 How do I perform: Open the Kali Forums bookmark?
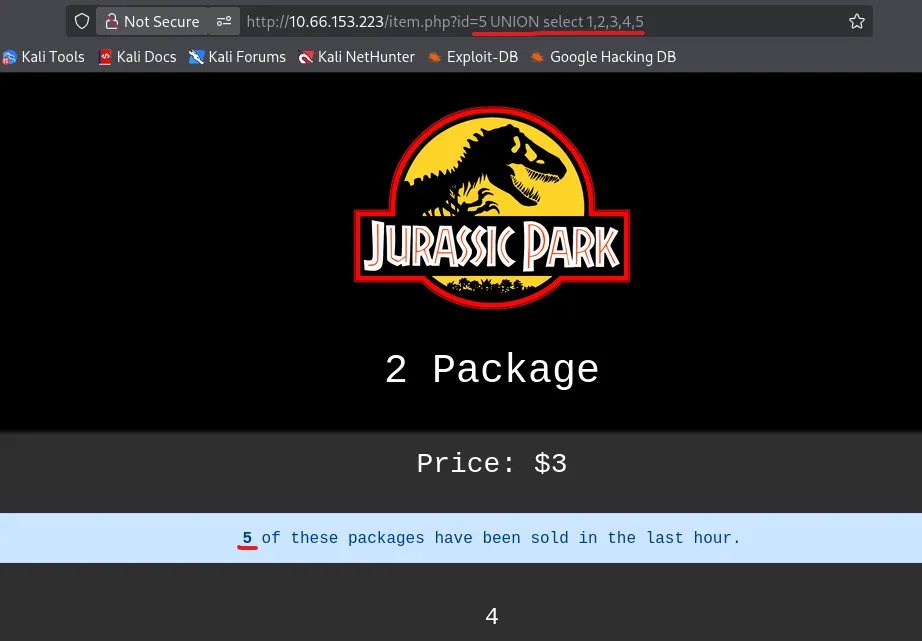pos(237,57)
